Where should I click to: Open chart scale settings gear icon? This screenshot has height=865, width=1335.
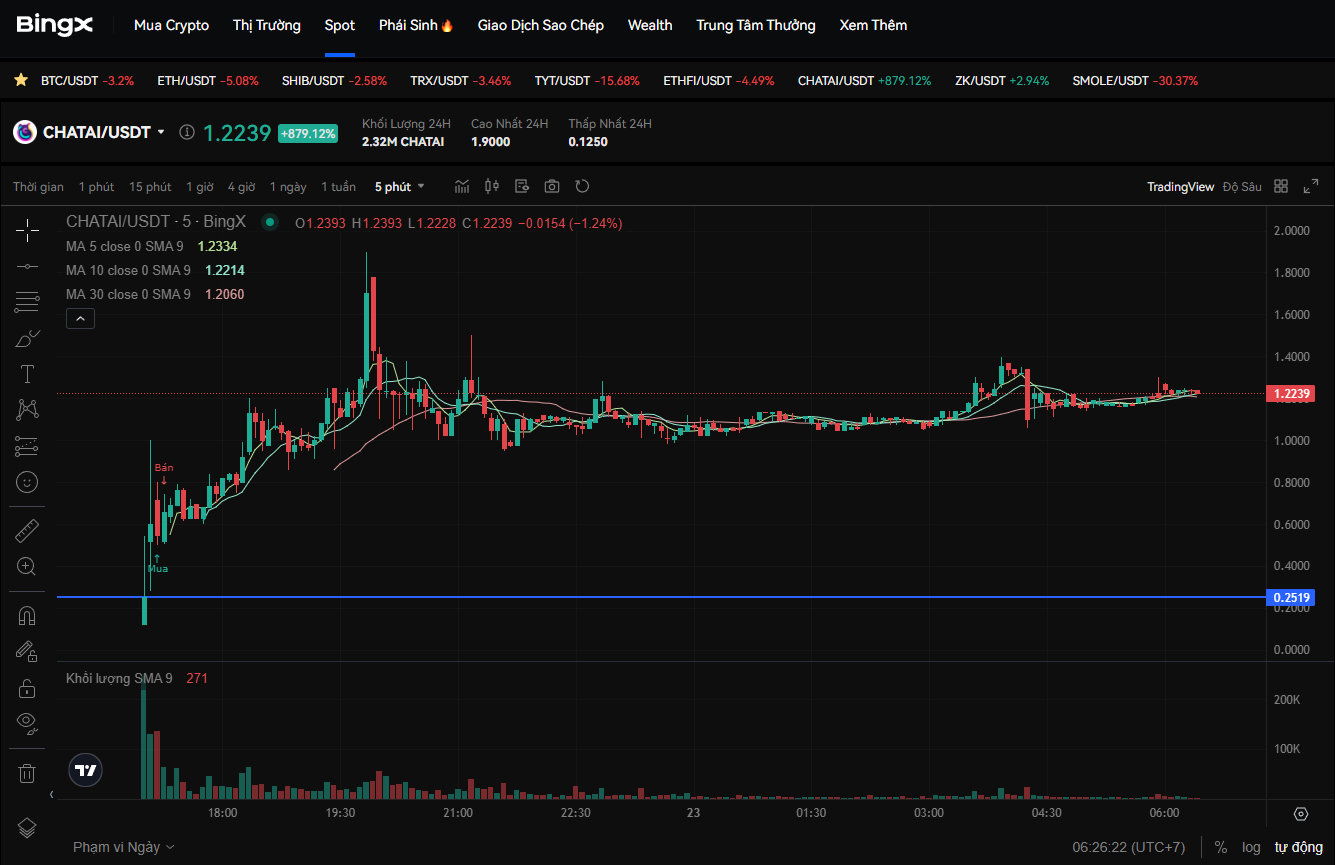(x=1301, y=814)
